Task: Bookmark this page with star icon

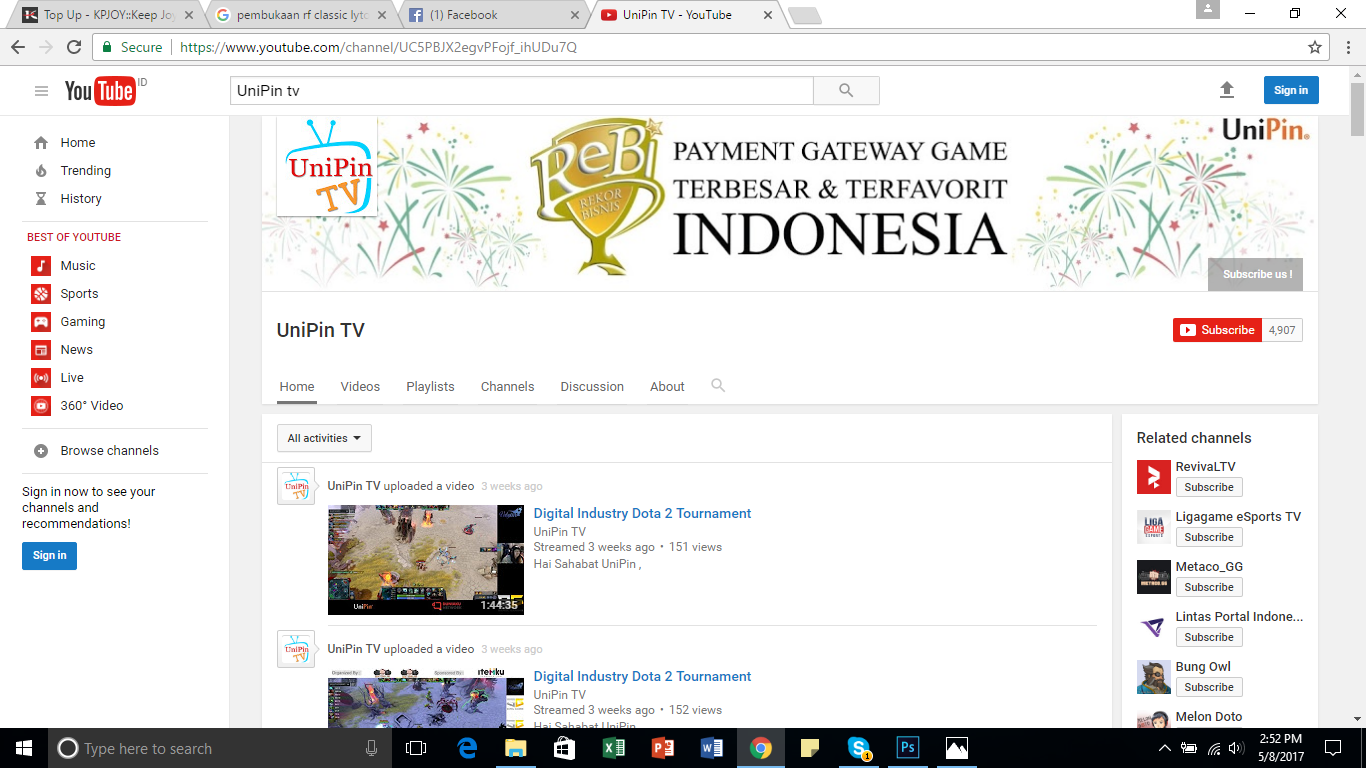Action: pos(1315,47)
